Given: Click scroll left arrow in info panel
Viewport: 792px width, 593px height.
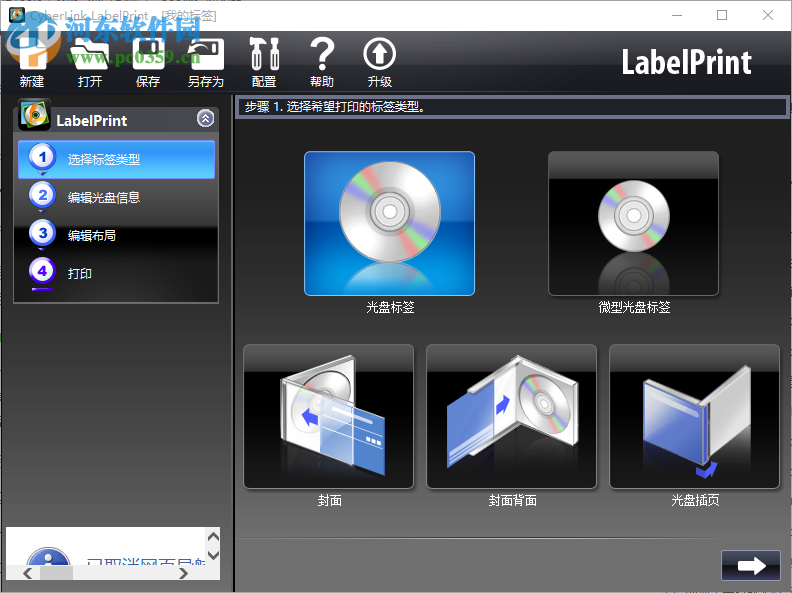Looking at the screenshot, I should tap(28, 573).
